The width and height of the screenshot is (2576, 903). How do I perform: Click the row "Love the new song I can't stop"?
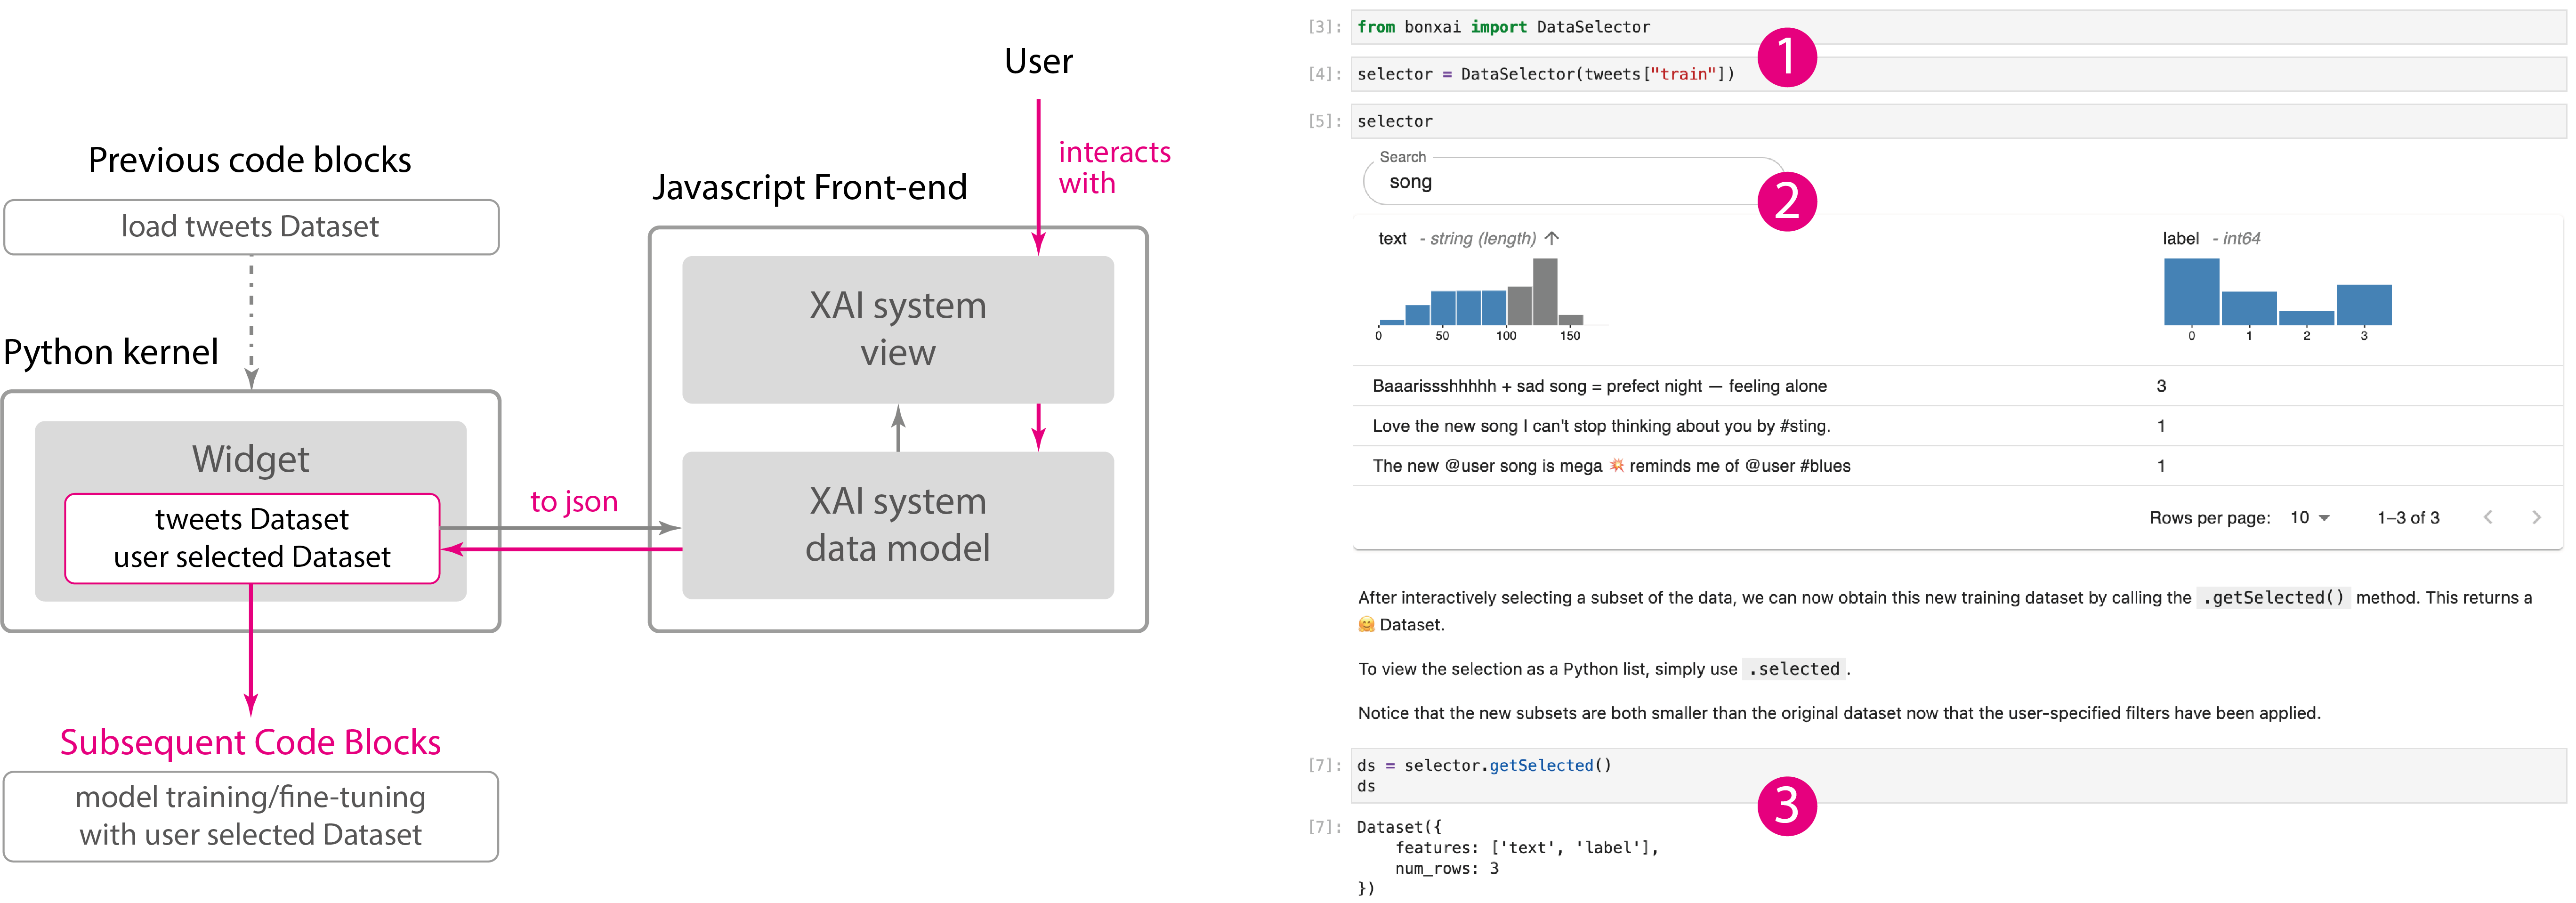1957,426
